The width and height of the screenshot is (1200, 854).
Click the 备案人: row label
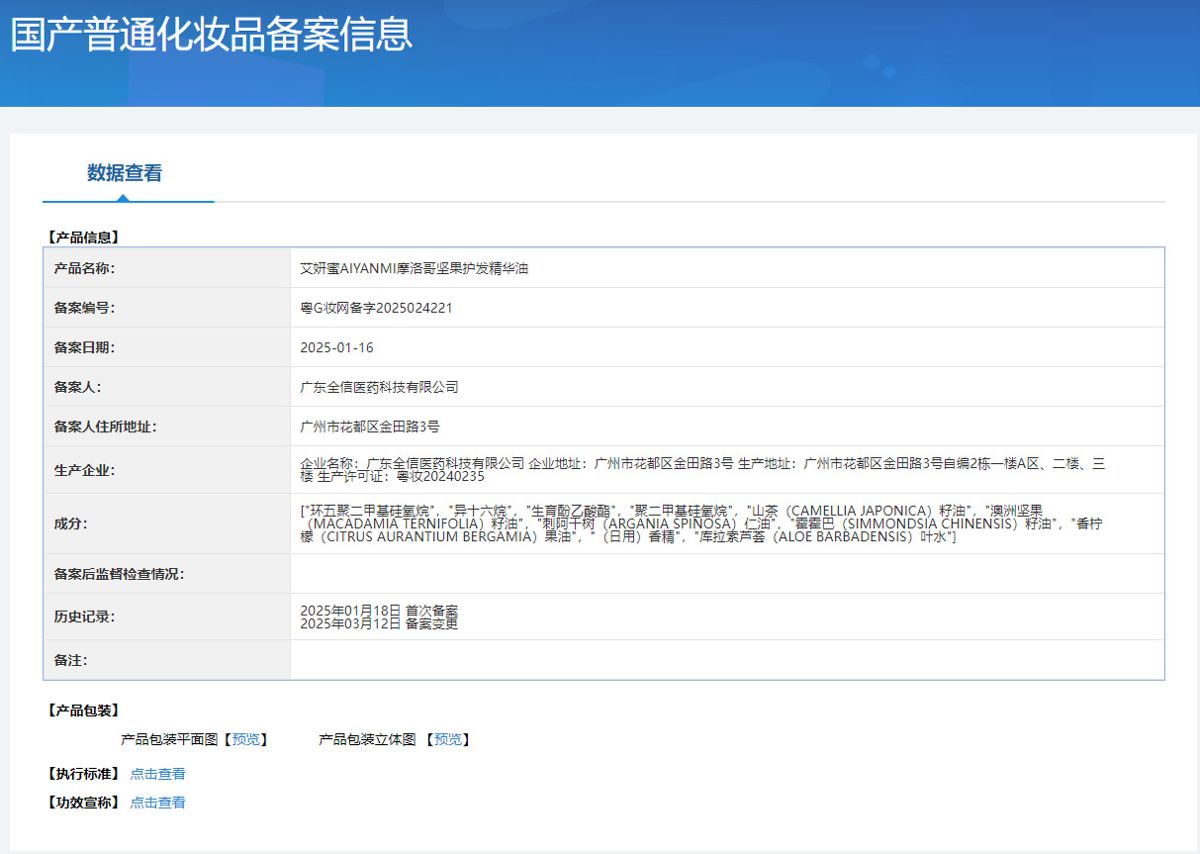(x=77, y=387)
